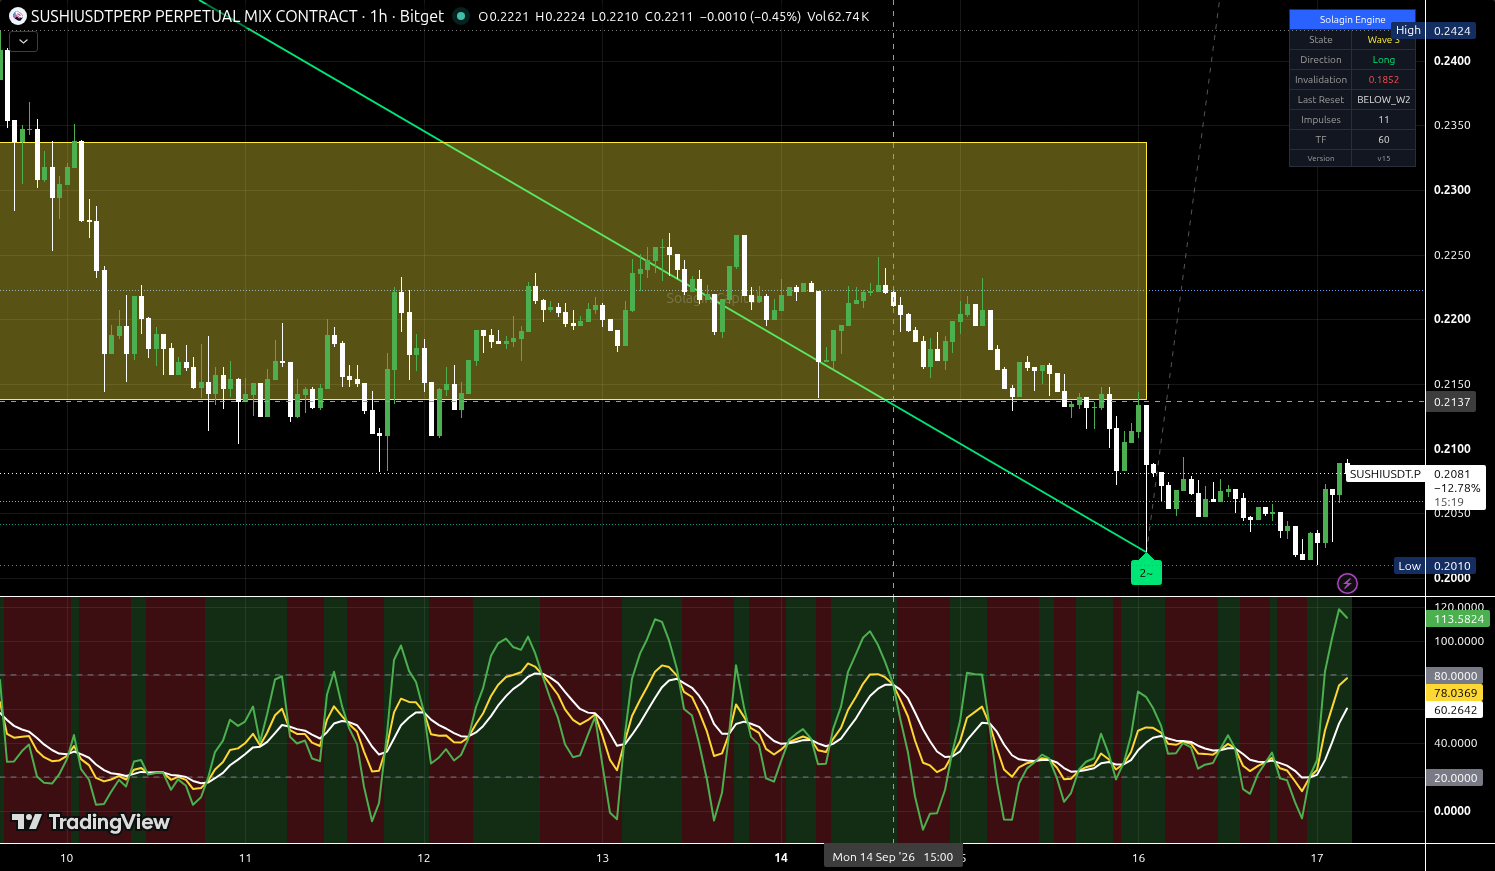
Task: Click the BELOW_W2 last reset value
Action: [1384, 100]
